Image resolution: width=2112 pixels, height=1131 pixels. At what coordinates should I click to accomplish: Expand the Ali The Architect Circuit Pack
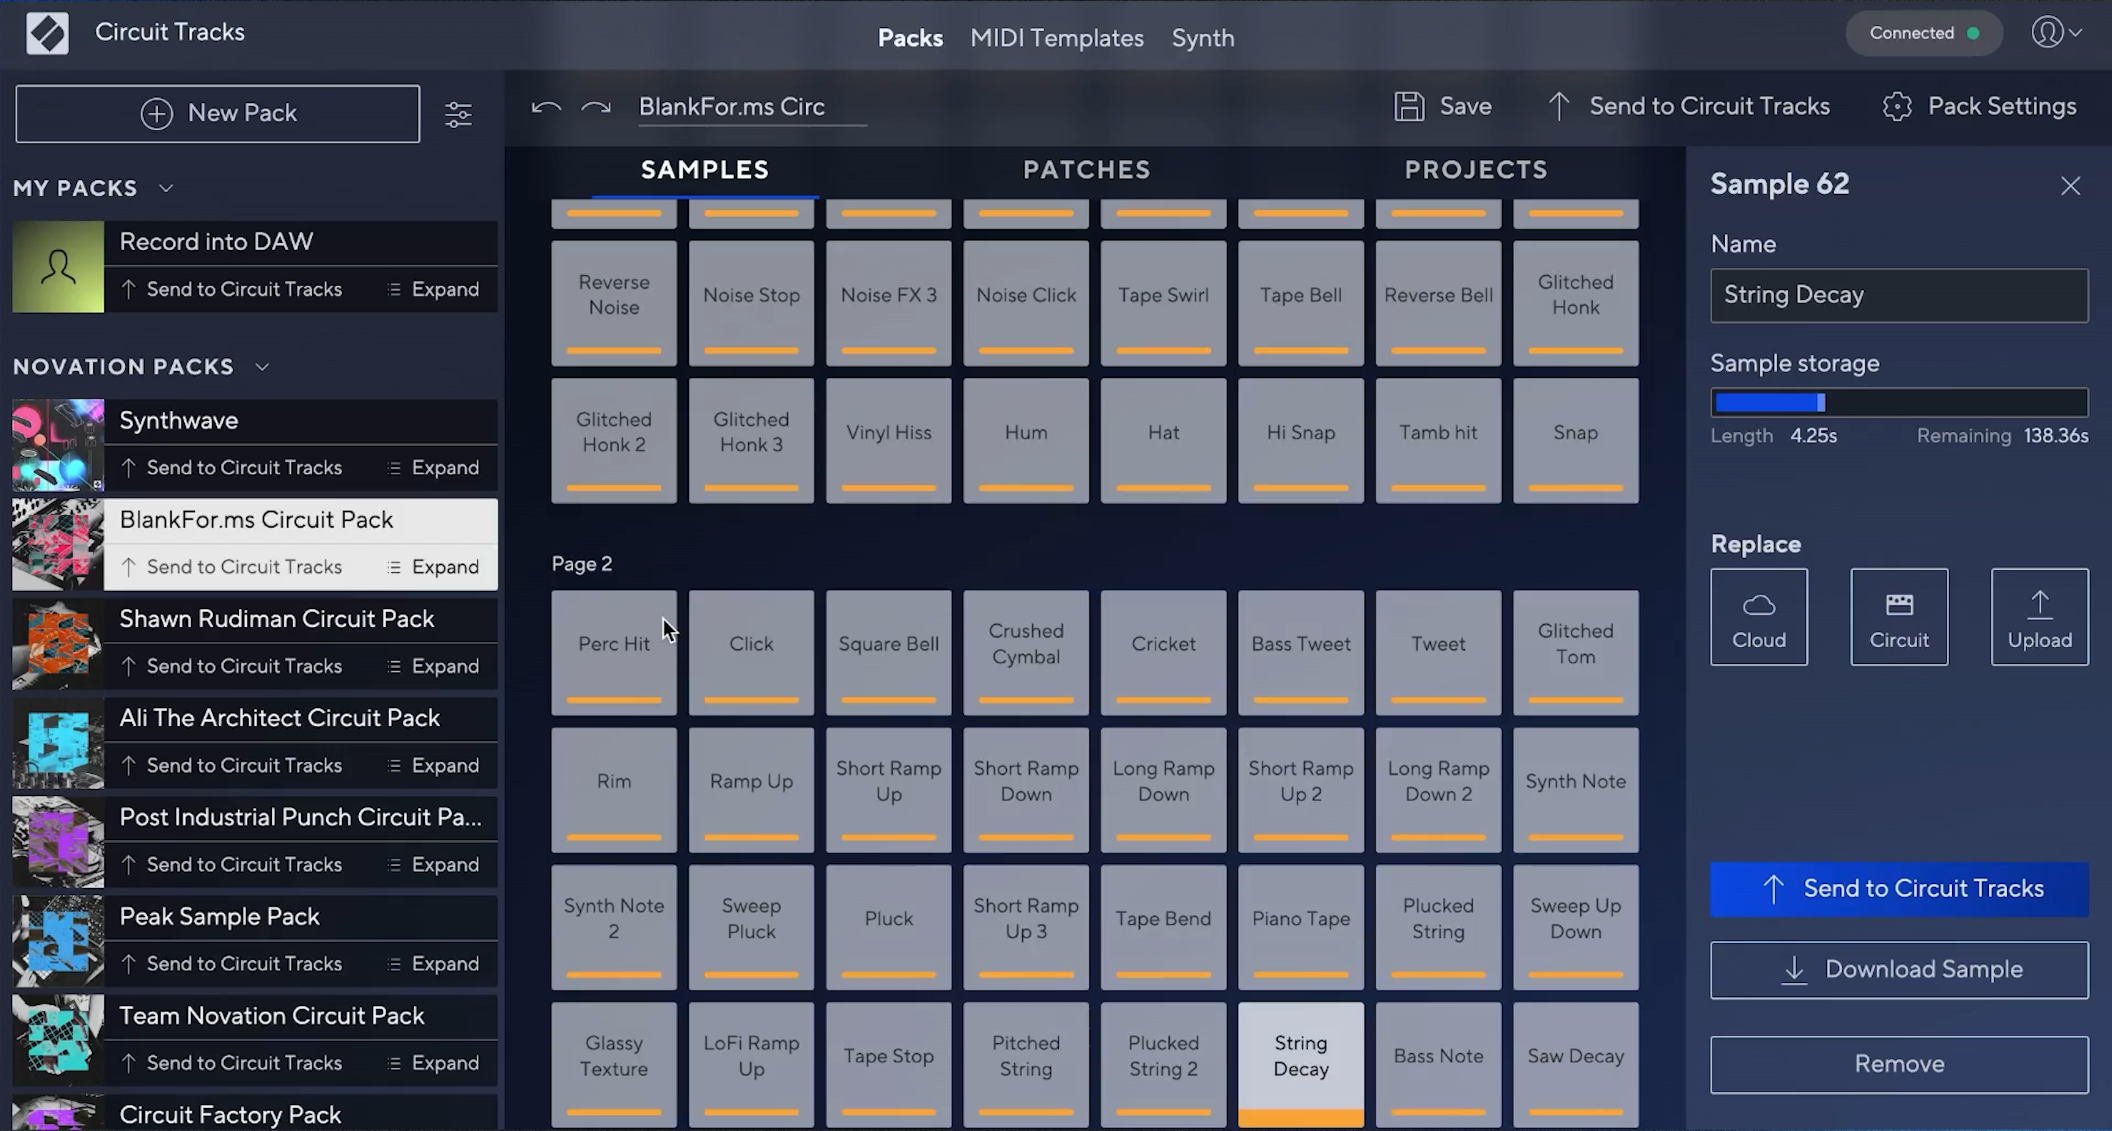point(434,765)
